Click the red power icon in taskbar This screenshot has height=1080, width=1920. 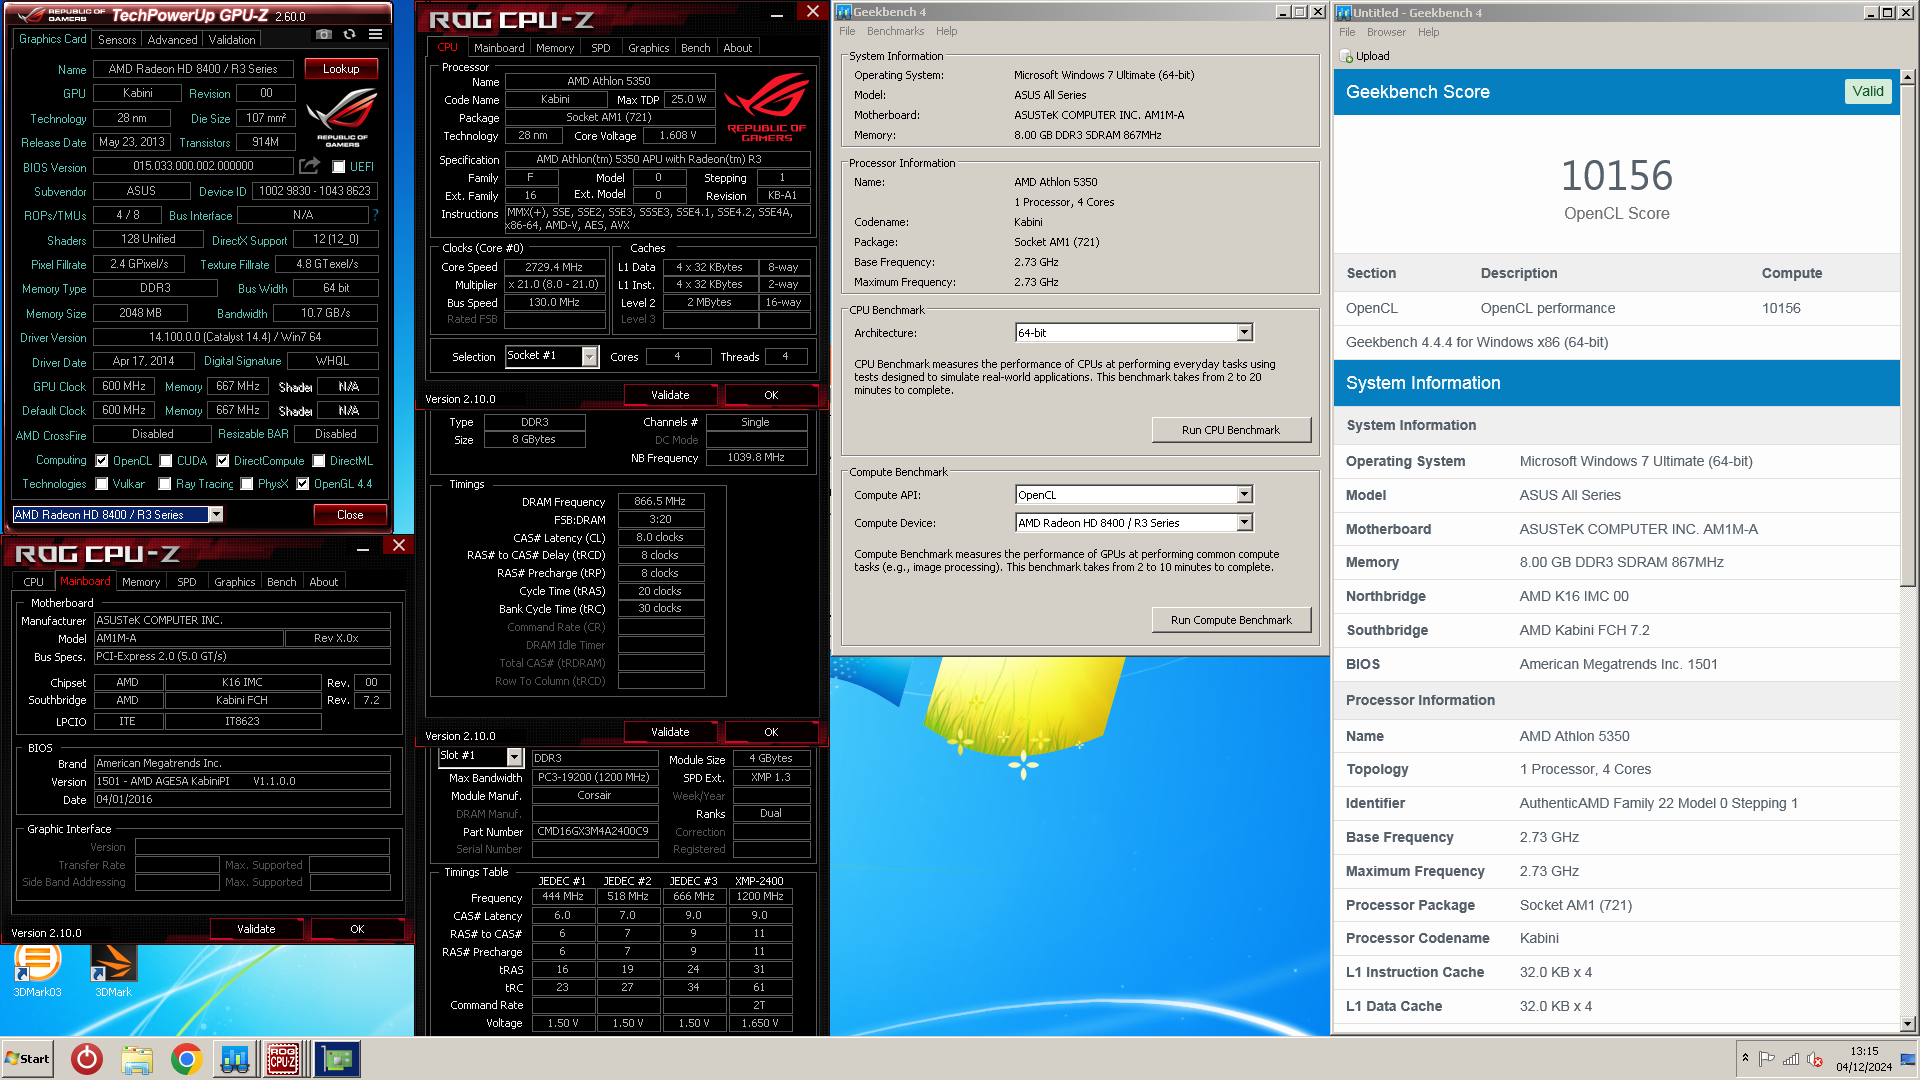(x=87, y=1059)
